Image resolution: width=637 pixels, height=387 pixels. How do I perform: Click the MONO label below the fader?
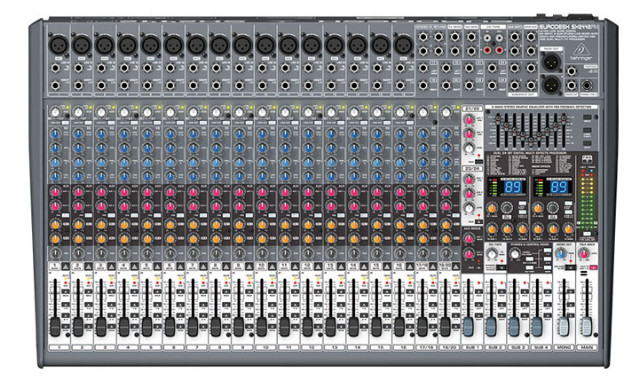(x=564, y=348)
